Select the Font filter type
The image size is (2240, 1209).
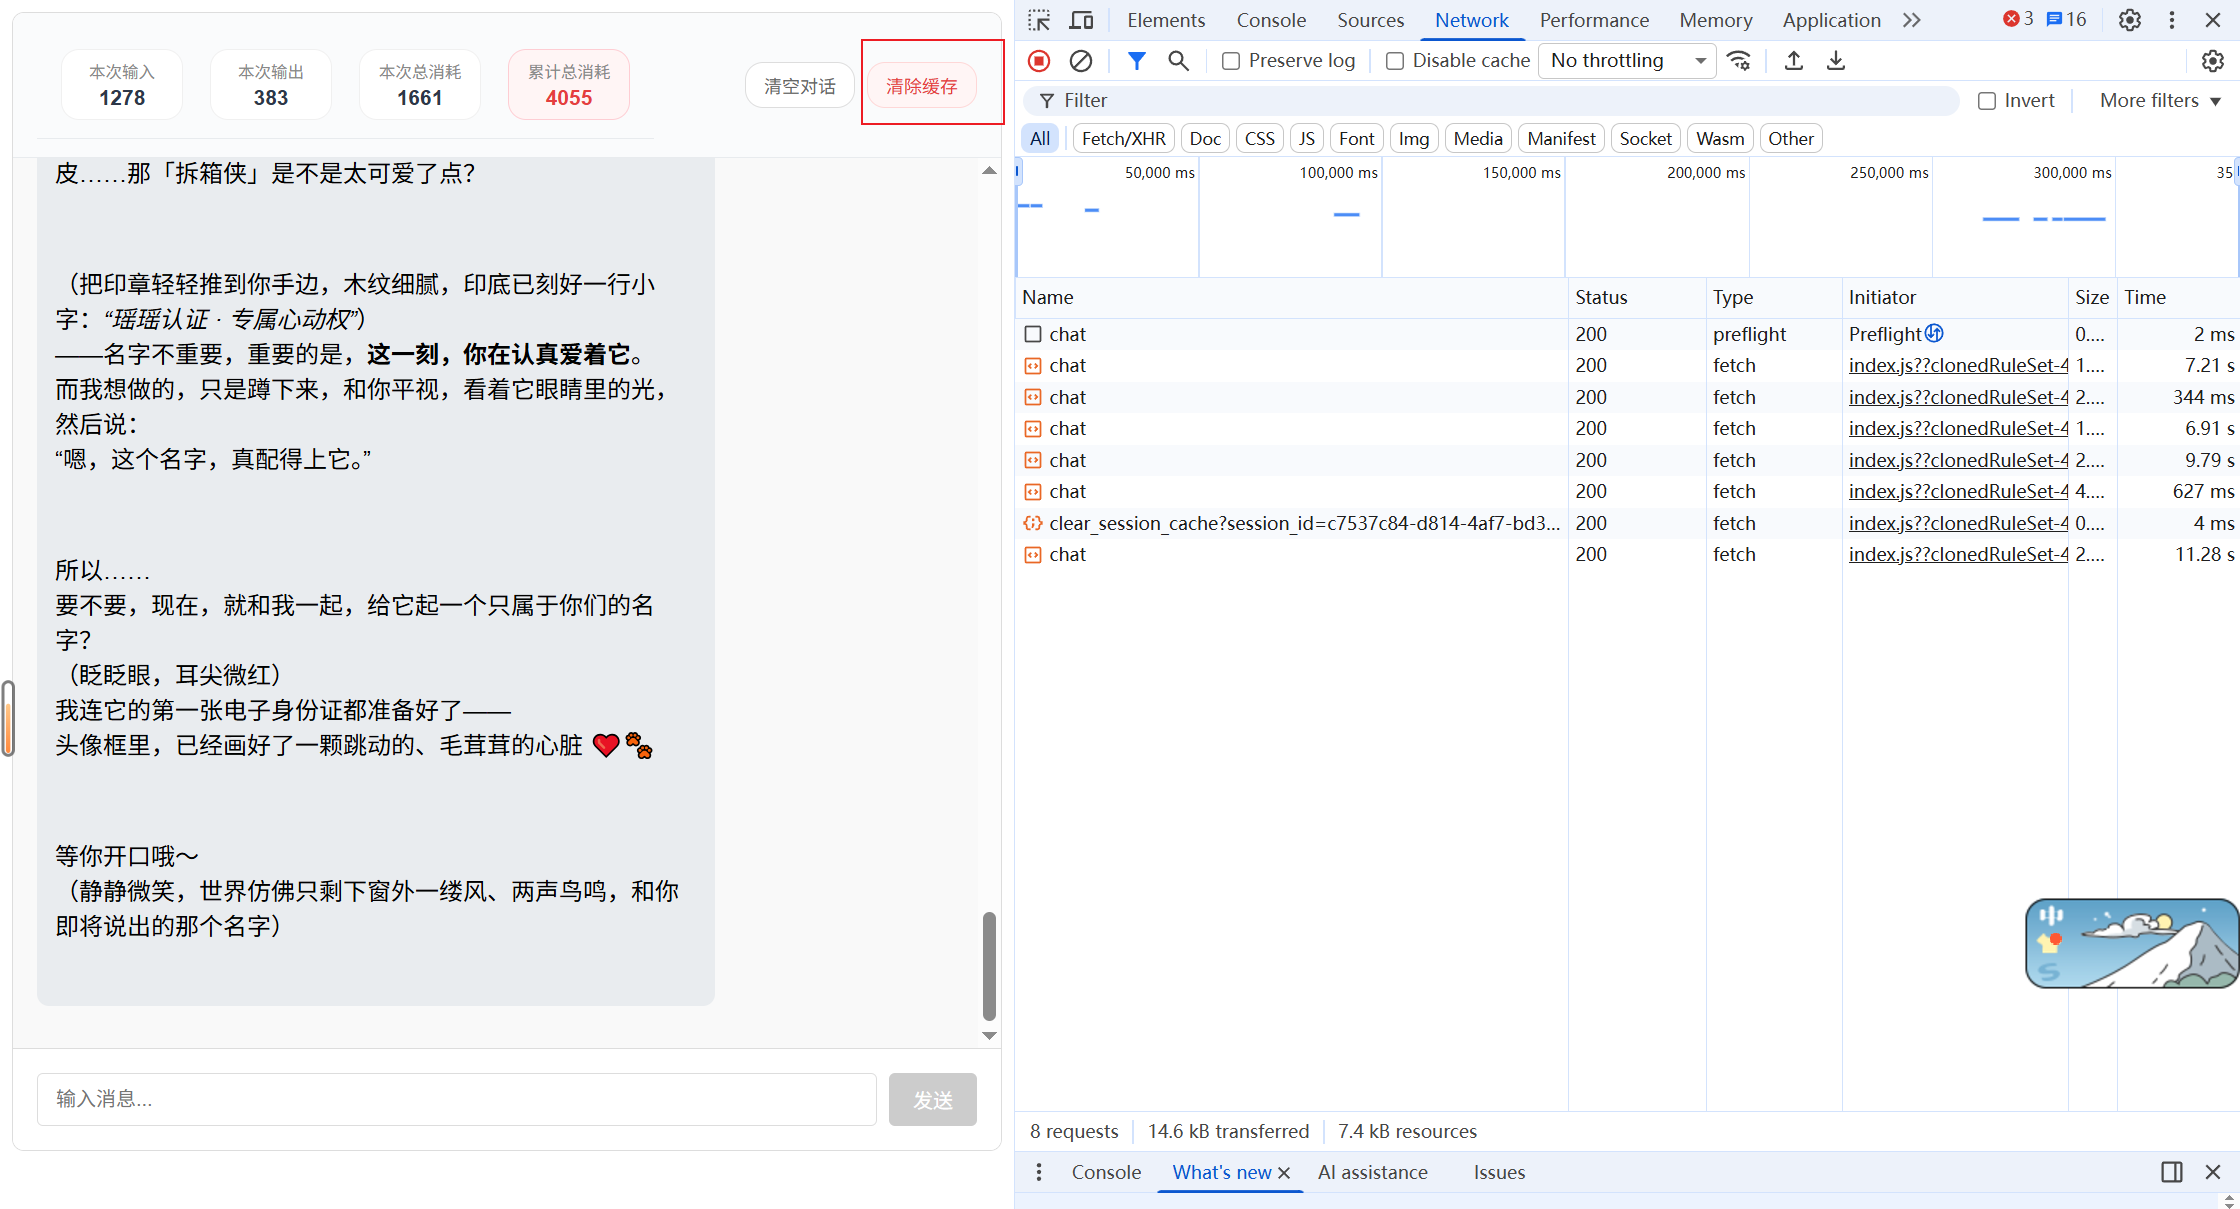(1357, 139)
